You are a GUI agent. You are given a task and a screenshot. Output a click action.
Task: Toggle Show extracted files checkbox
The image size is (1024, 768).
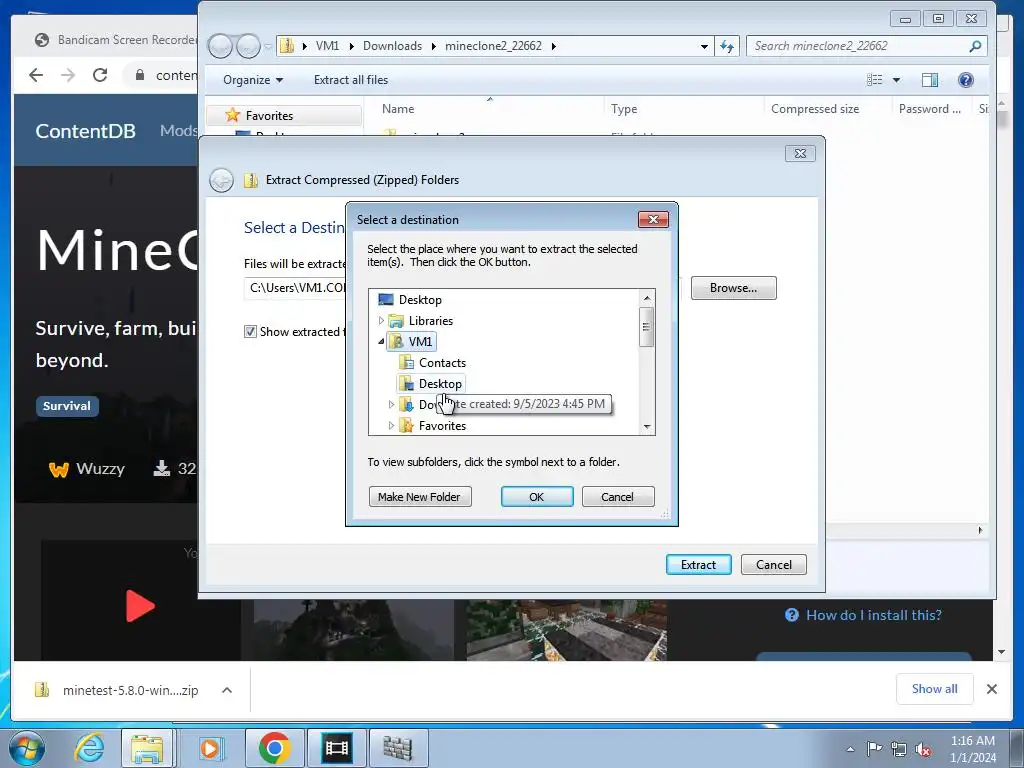pos(250,332)
